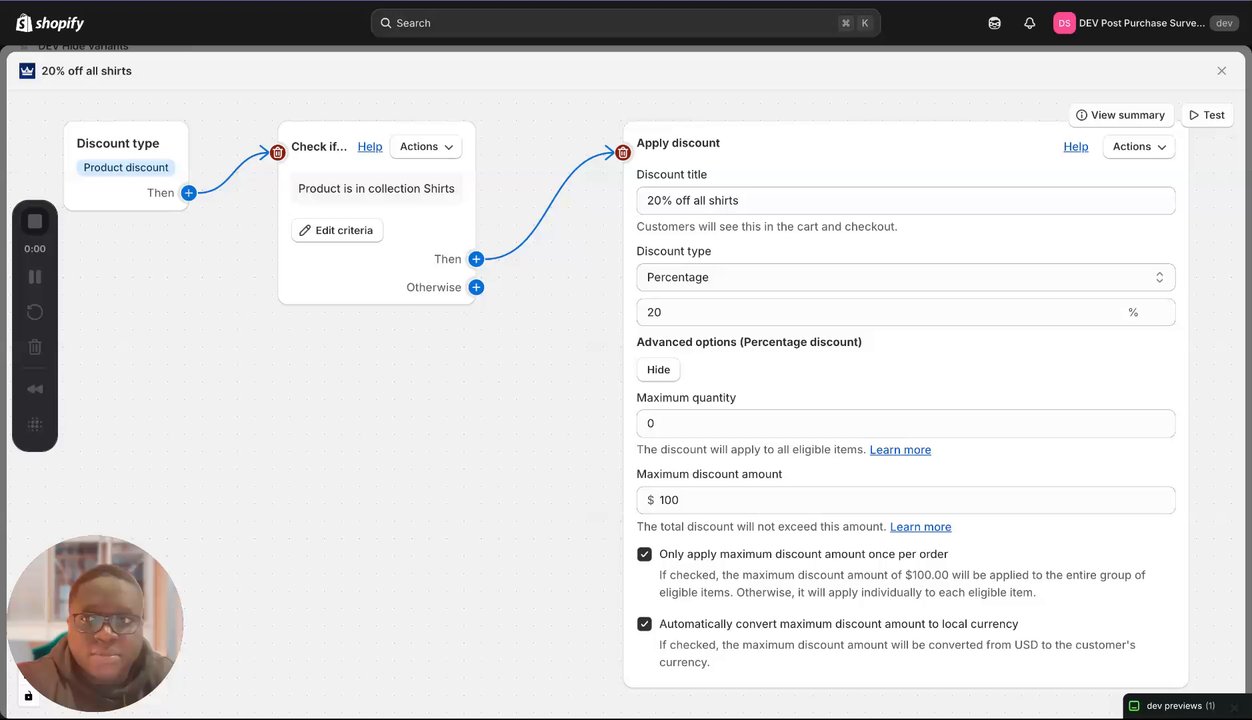Stop the screen recording

click(x=35, y=221)
